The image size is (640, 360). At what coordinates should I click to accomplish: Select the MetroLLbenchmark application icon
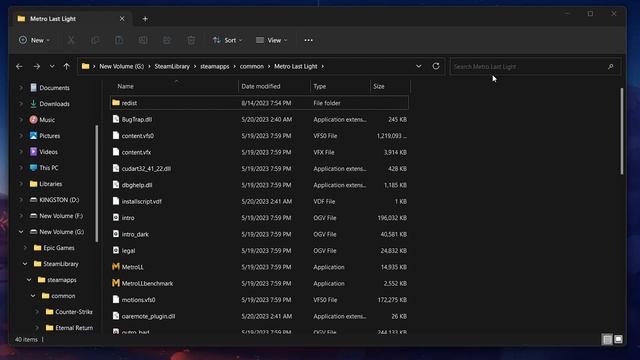(x=116, y=283)
